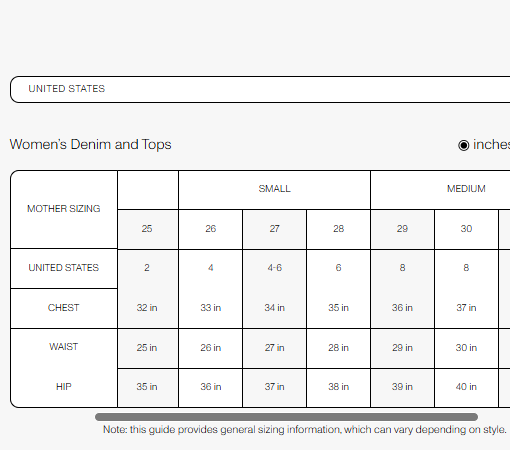The height and width of the screenshot is (450, 510).
Task: Click the SMALL column header
Action: click(274, 189)
